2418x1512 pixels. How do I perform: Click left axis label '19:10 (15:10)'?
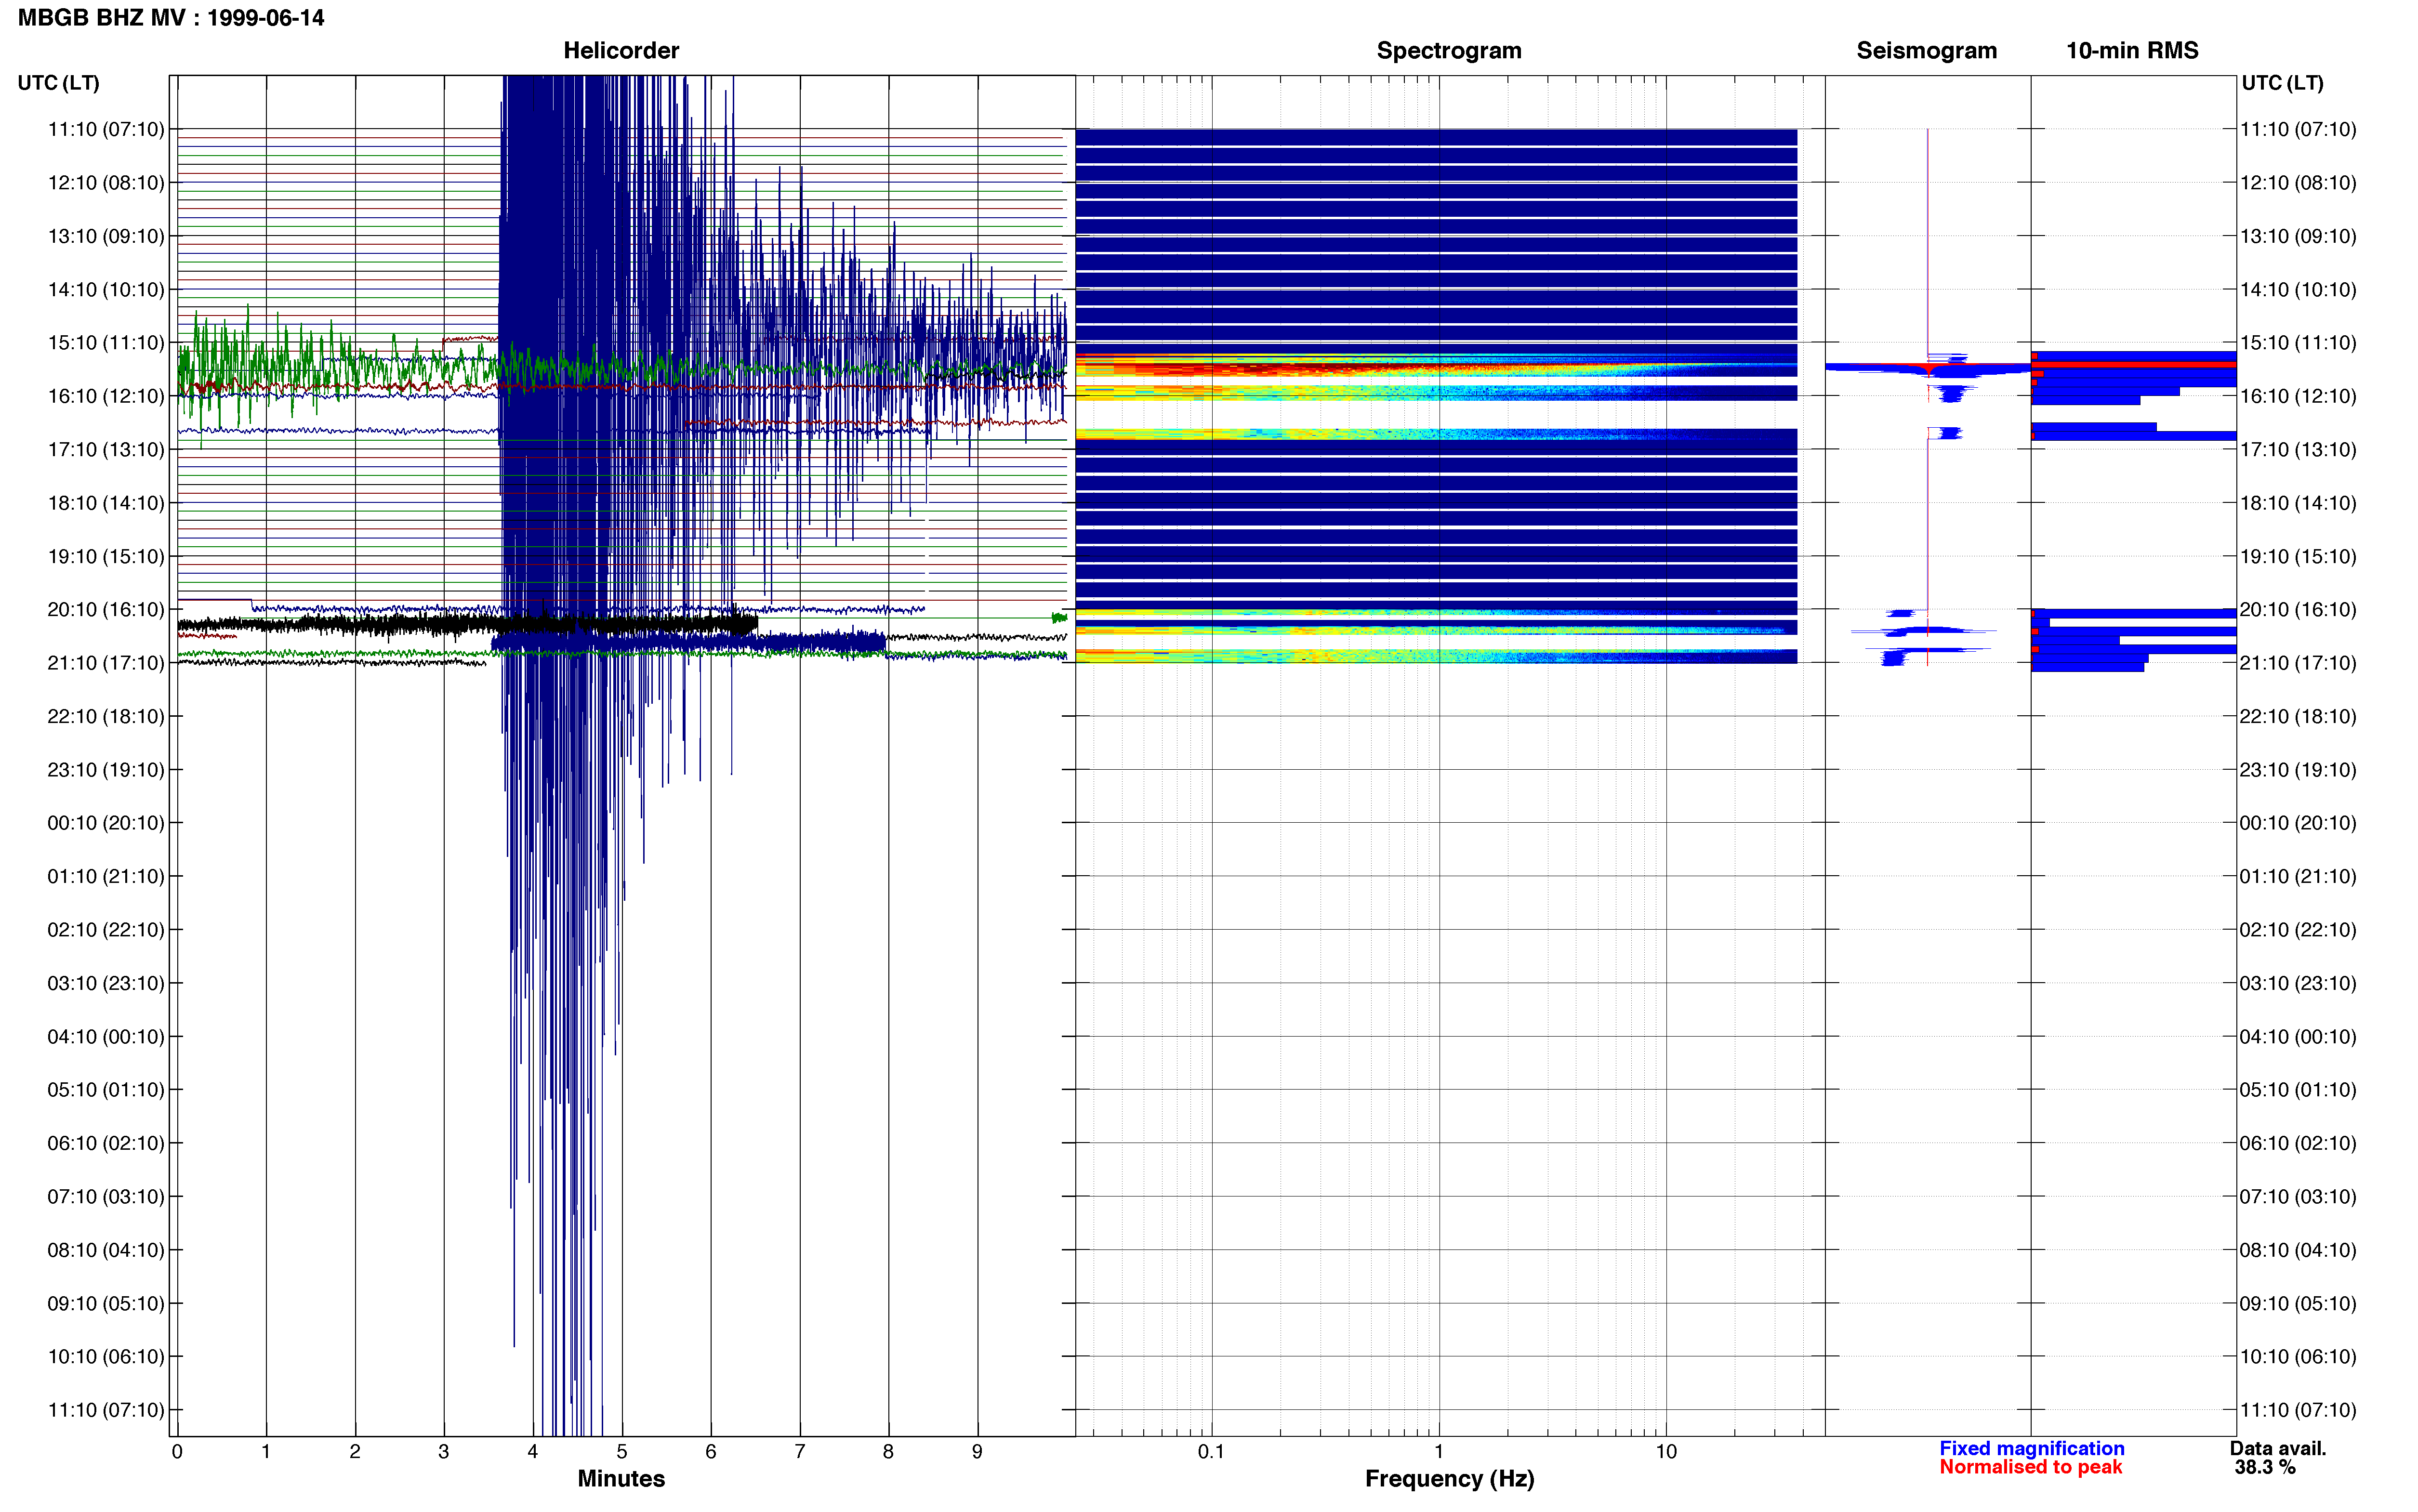click(x=106, y=556)
